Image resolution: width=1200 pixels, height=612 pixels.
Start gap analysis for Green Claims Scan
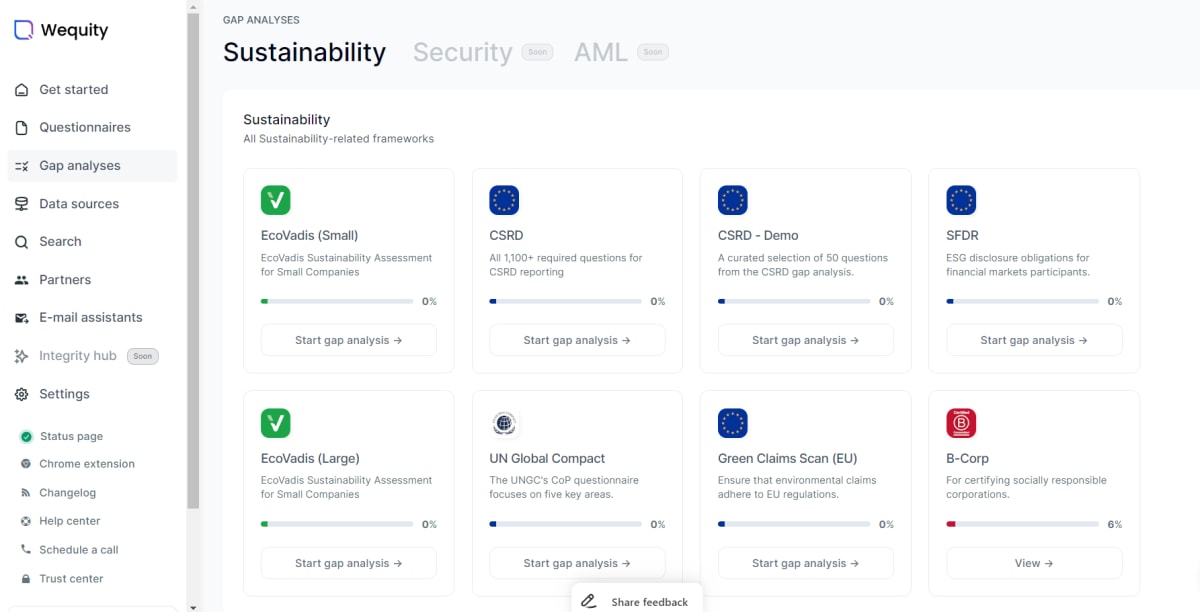coord(806,563)
